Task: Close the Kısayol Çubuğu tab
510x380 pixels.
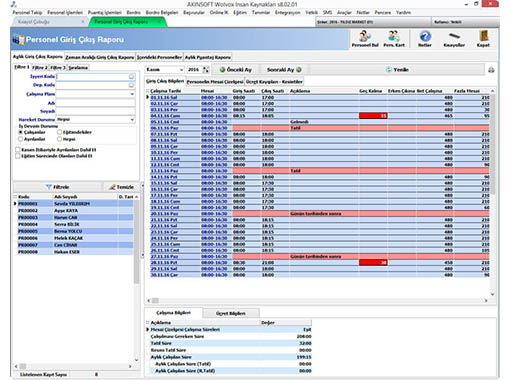Action: click(83, 22)
